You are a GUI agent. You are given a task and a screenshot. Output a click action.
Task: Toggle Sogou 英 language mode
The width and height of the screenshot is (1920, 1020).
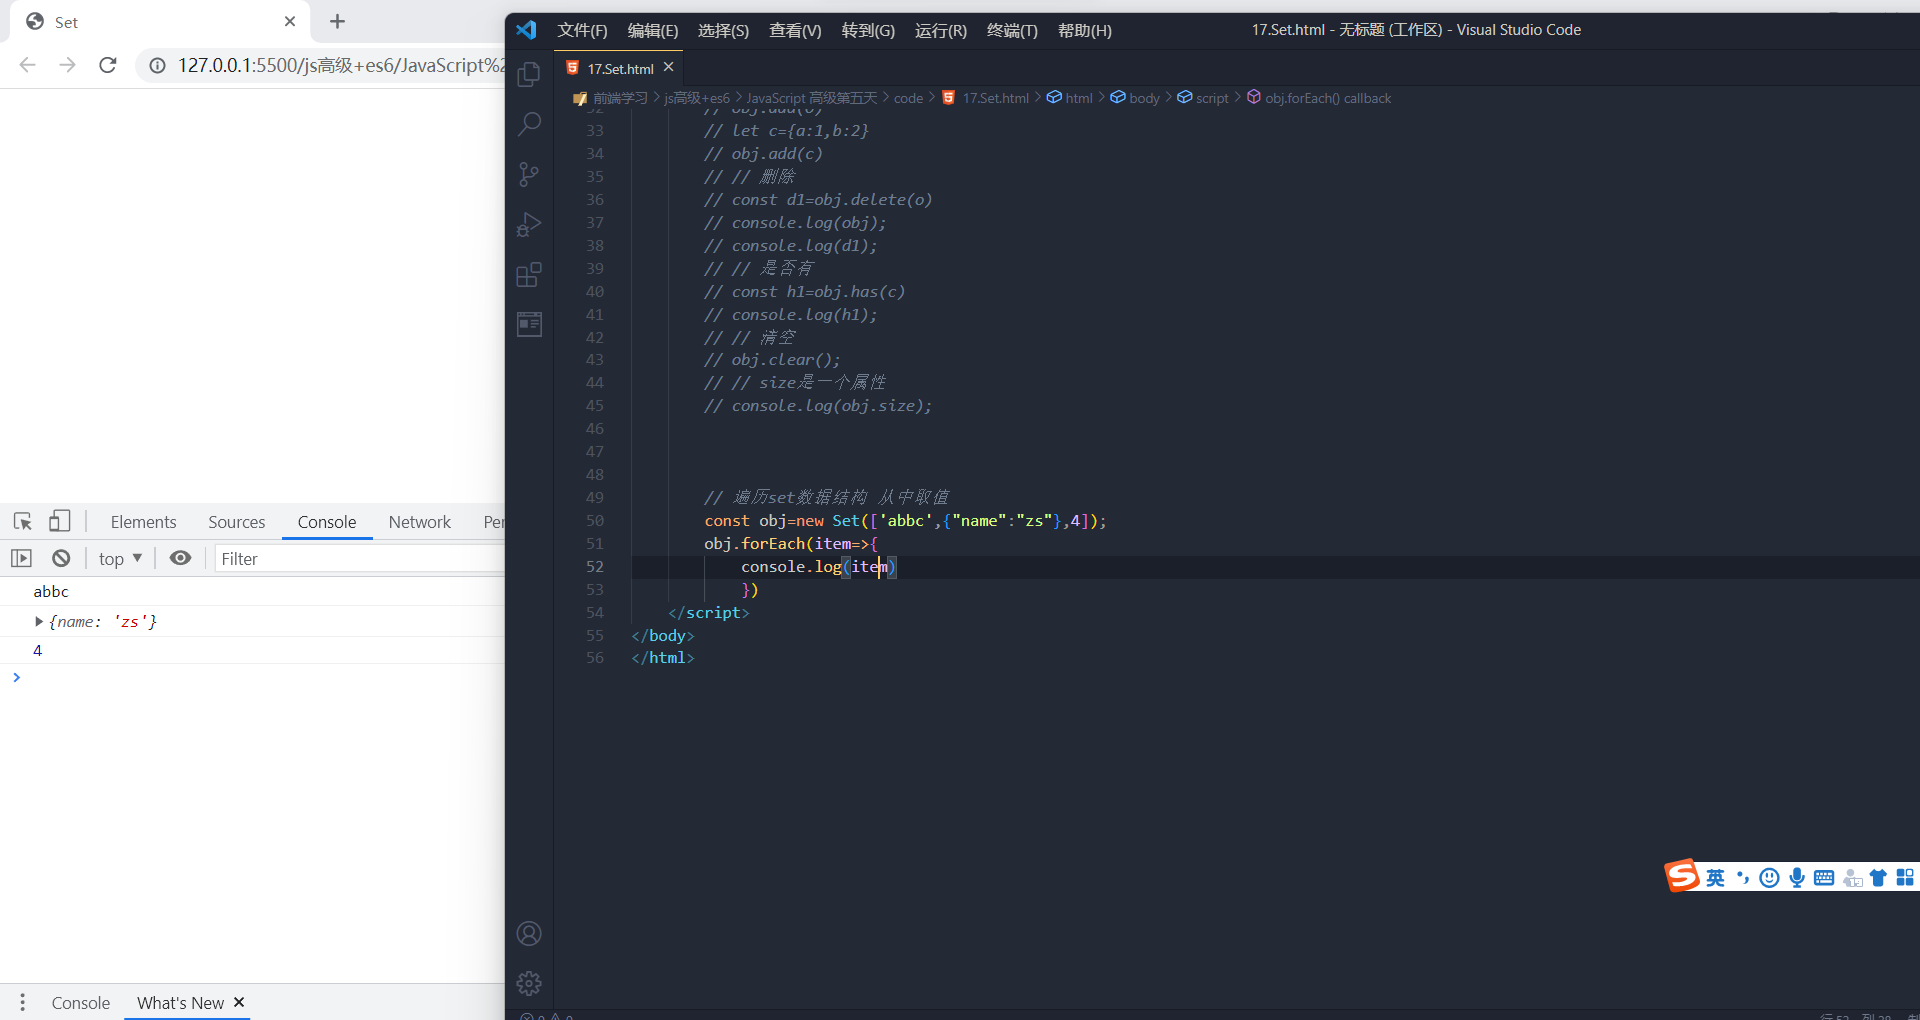pos(1716,878)
